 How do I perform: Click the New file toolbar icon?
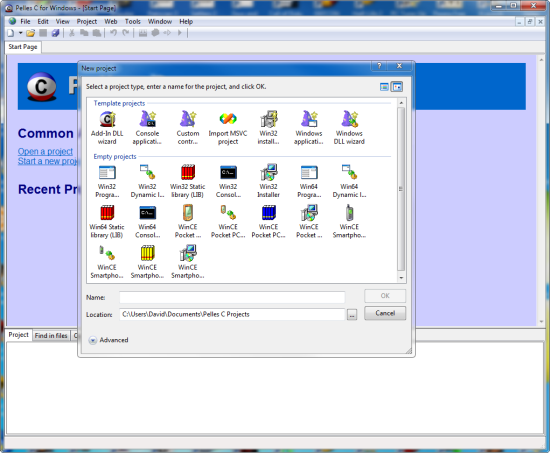(11, 33)
